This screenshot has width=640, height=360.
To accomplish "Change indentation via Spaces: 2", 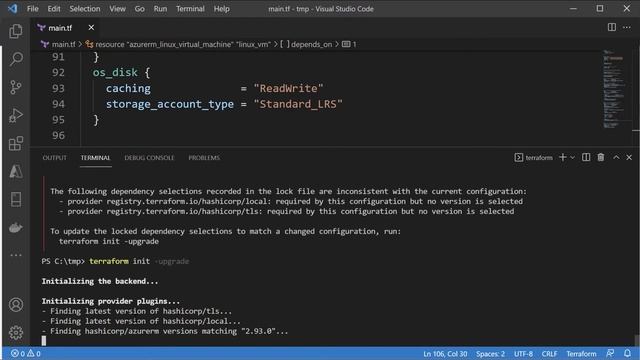I will tap(490, 353).
